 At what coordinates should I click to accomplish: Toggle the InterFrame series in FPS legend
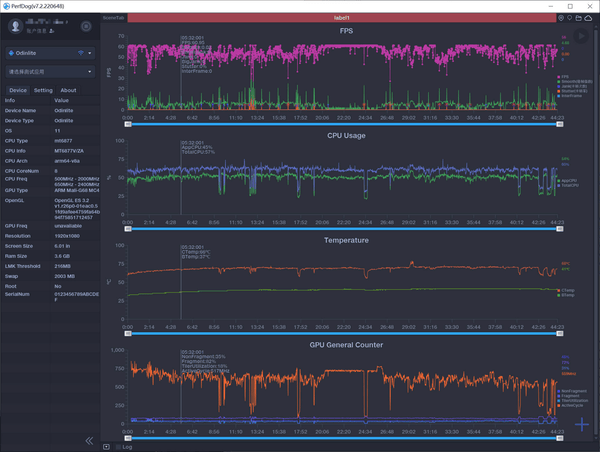(x=569, y=95)
